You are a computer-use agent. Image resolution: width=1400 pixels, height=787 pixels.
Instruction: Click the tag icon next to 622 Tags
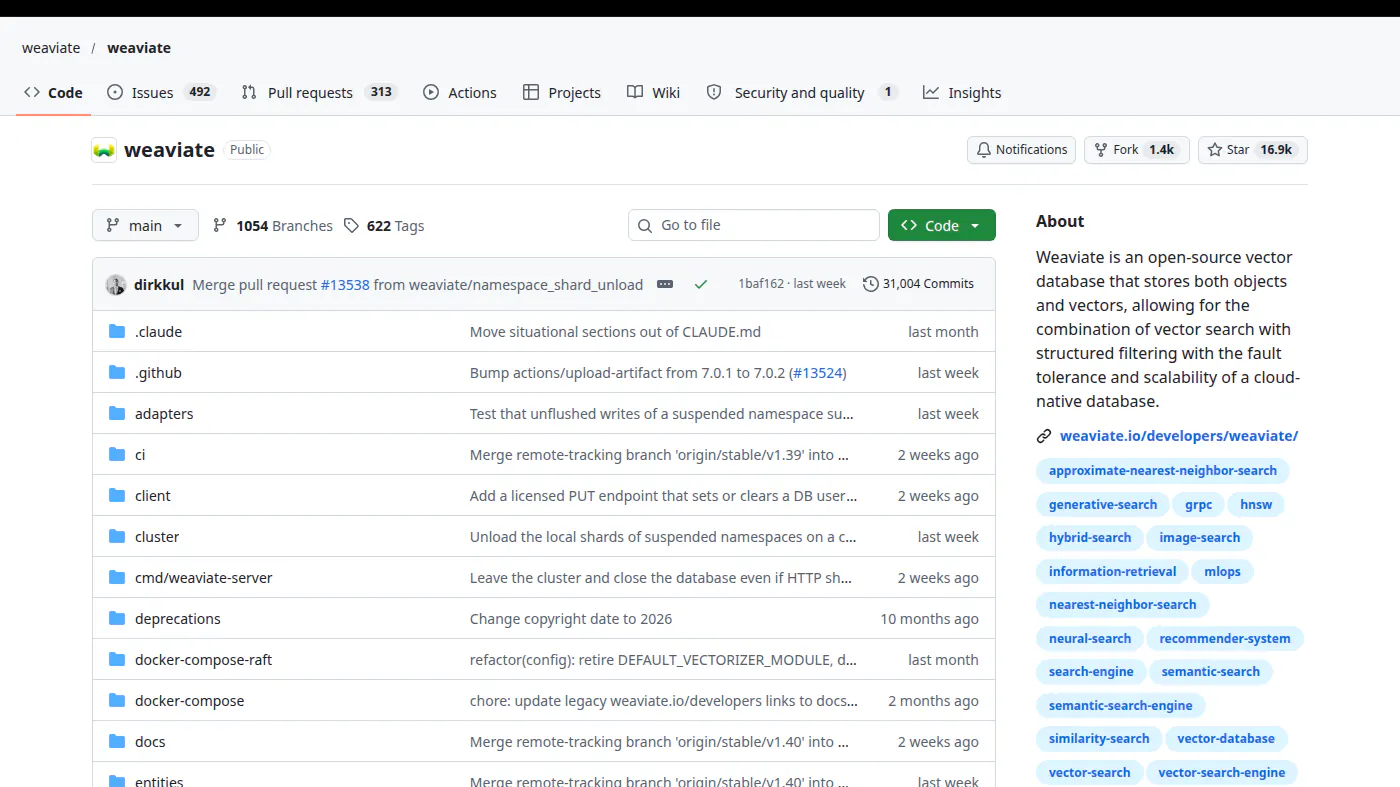click(351, 226)
